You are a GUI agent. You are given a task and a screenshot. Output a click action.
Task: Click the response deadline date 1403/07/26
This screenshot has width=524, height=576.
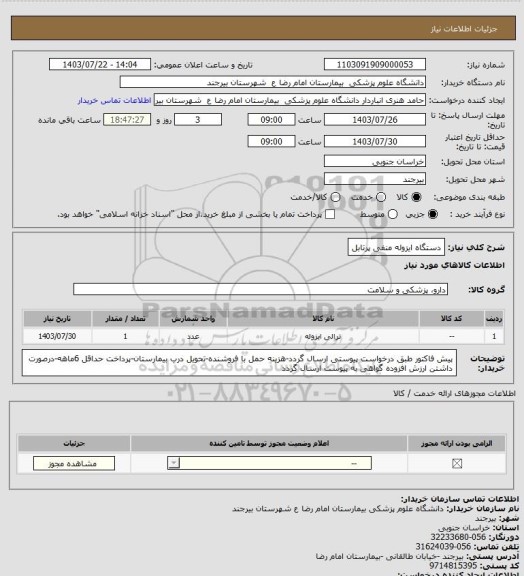(x=375, y=120)
